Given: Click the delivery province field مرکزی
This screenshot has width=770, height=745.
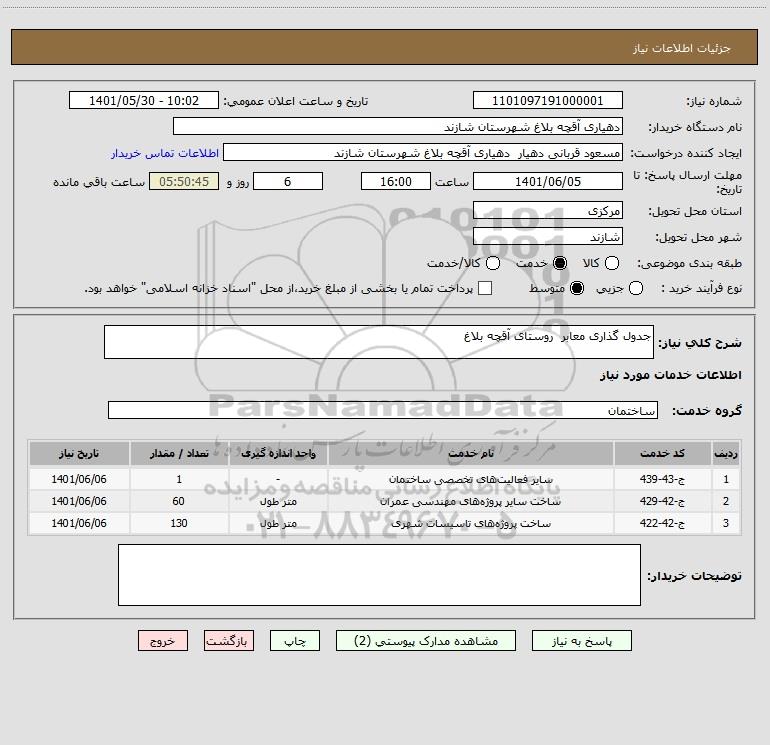Looking at the screenshot, I should tap(548, 211).
